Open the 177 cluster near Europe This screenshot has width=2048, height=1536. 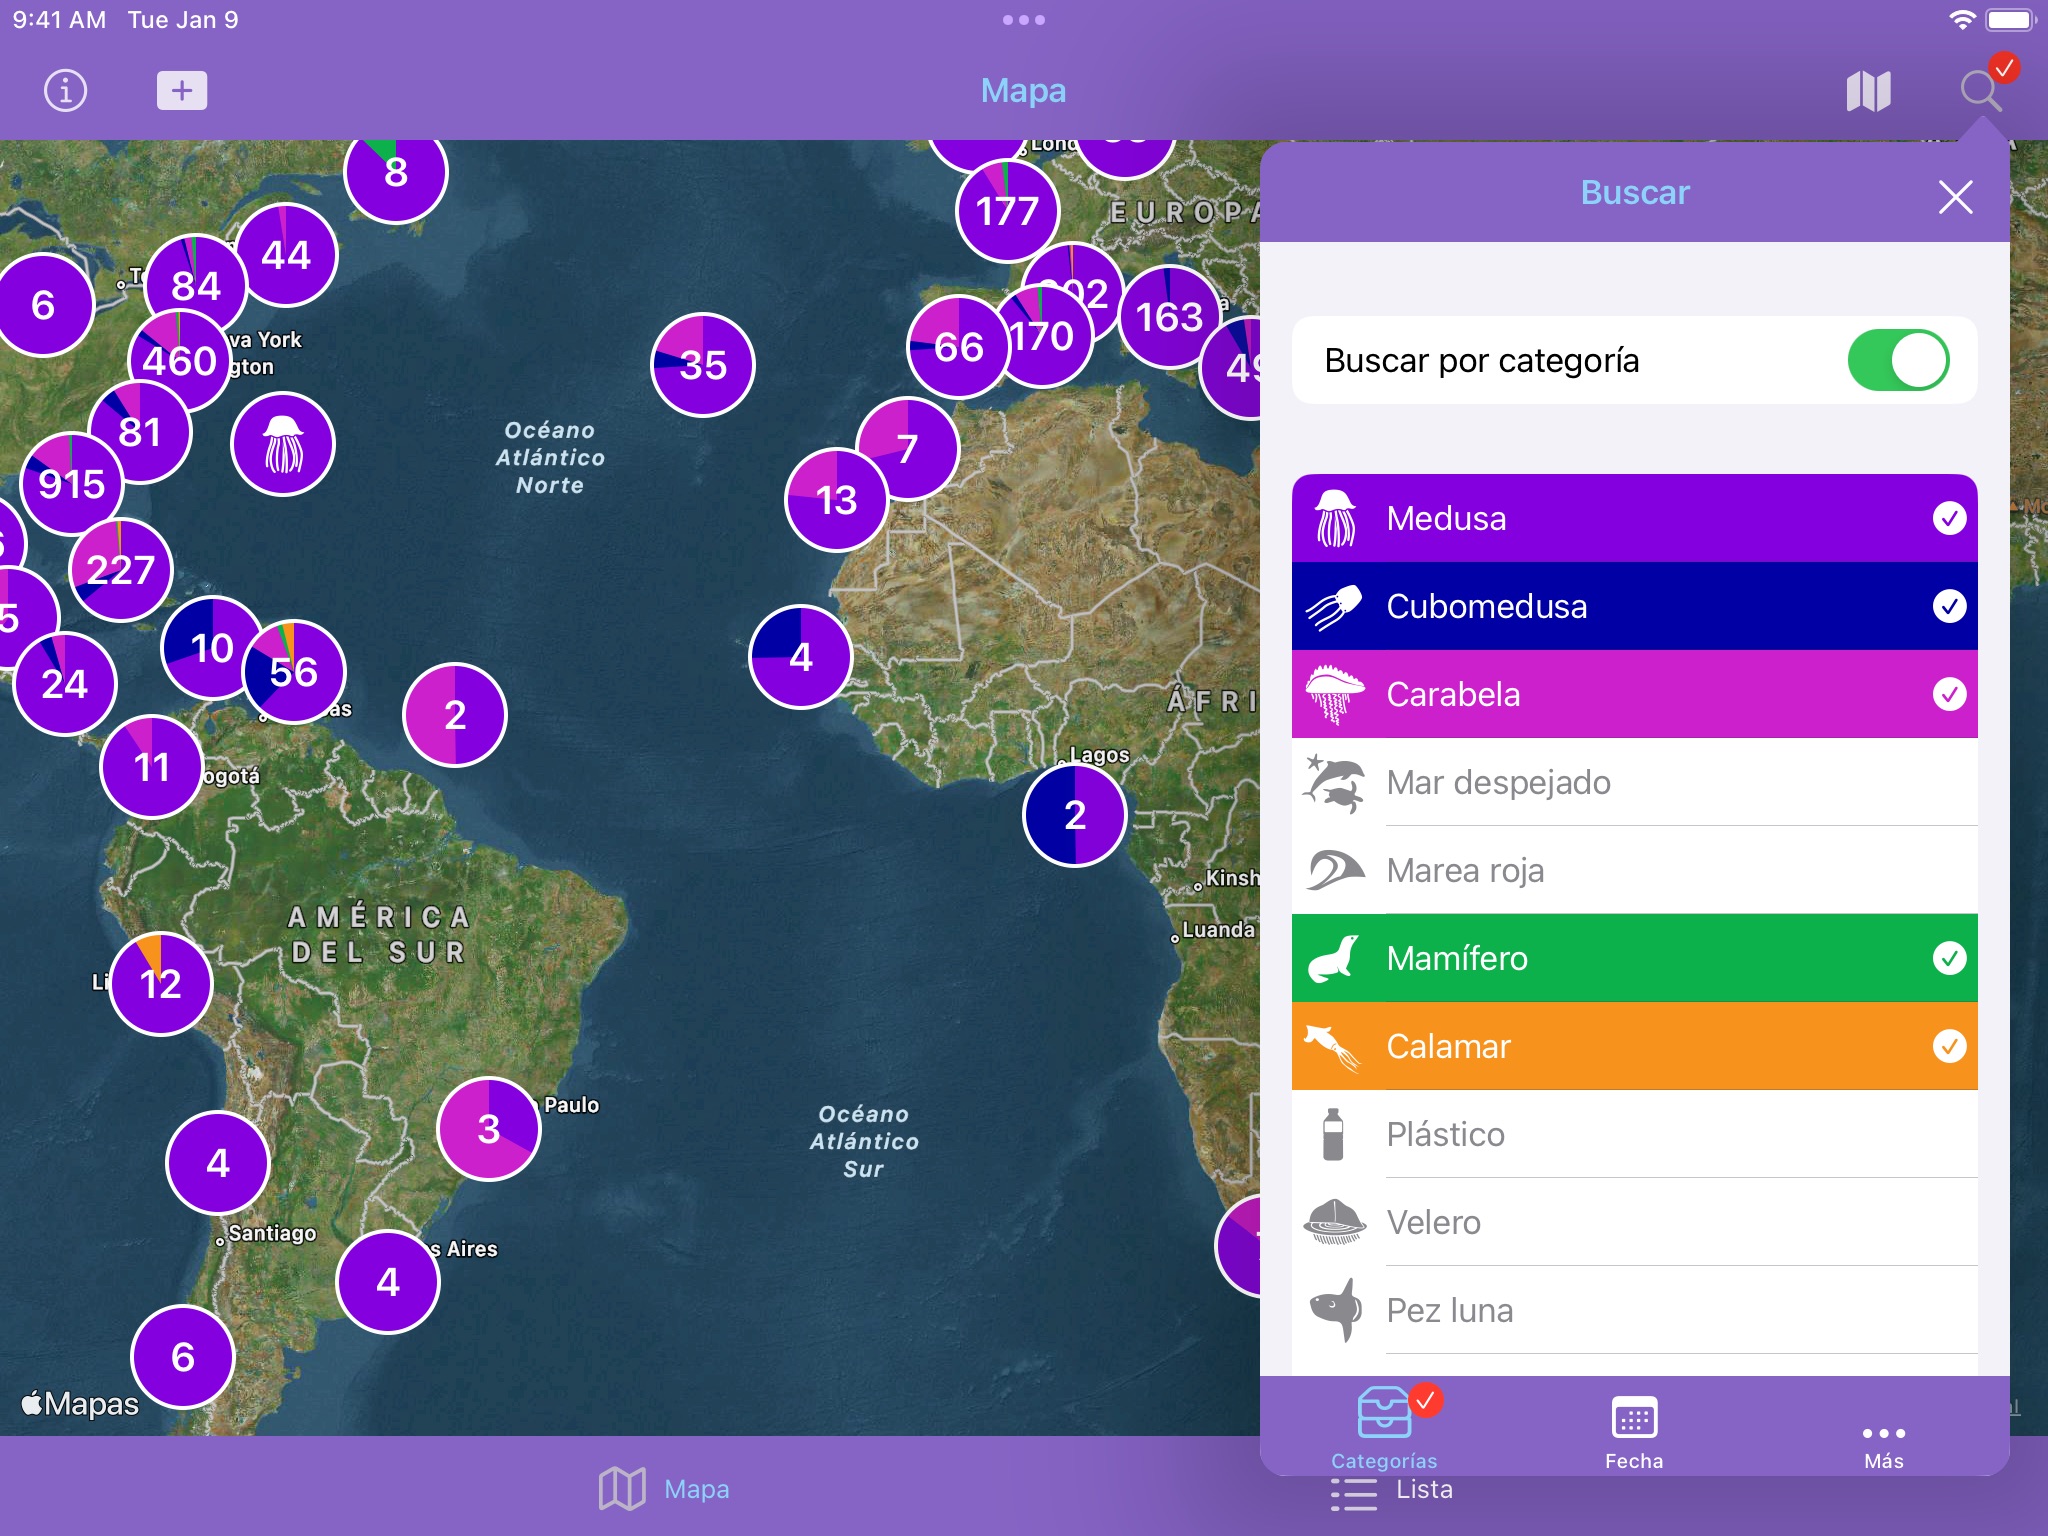tap(1007, 211)
